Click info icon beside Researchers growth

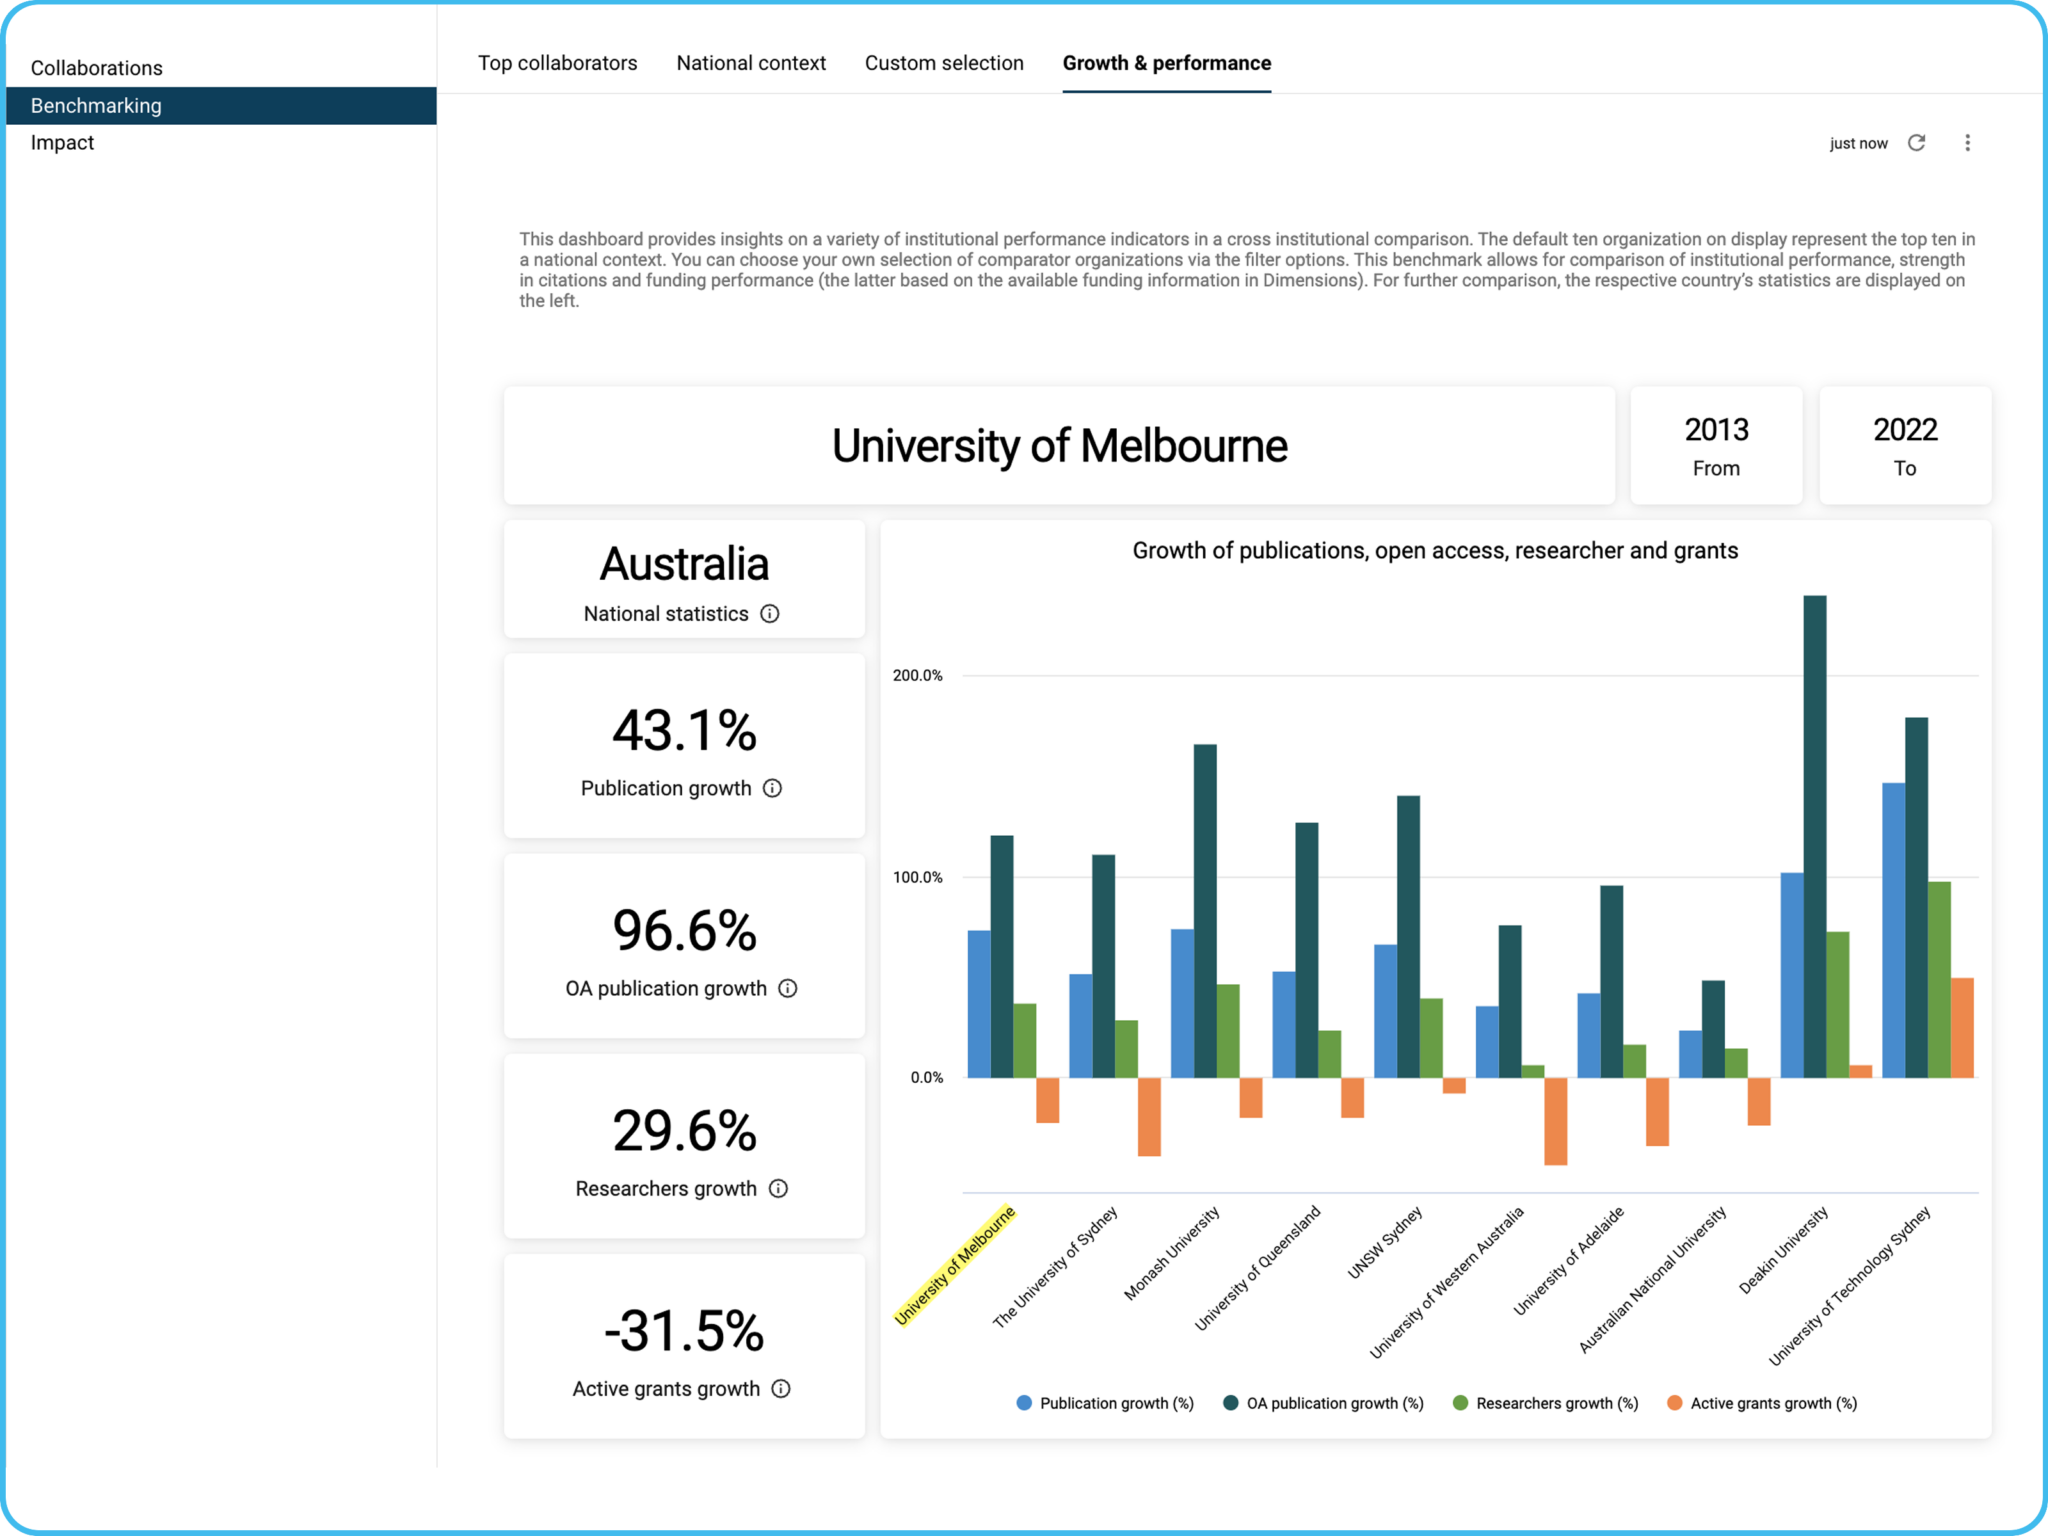779,1188
